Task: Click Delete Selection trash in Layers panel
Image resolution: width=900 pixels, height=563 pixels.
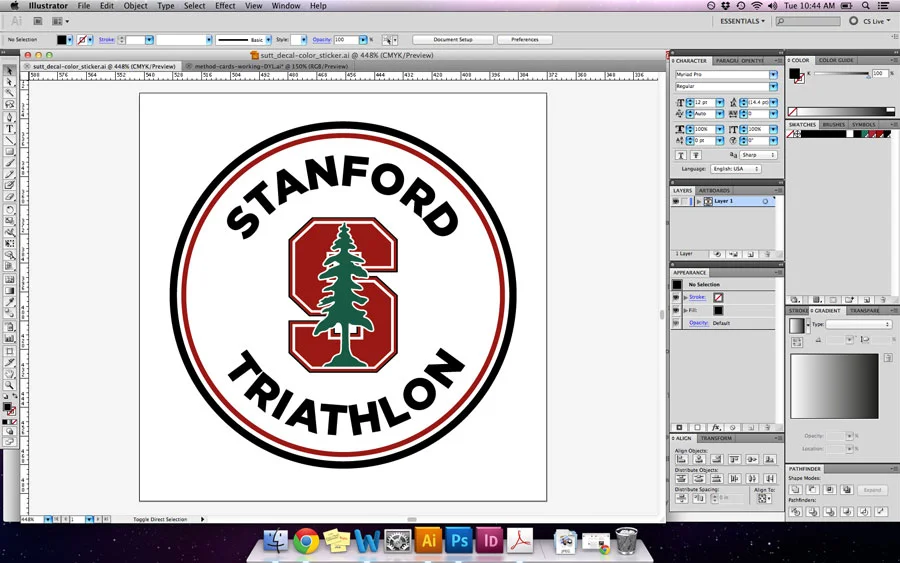Action: pos(767,254)
